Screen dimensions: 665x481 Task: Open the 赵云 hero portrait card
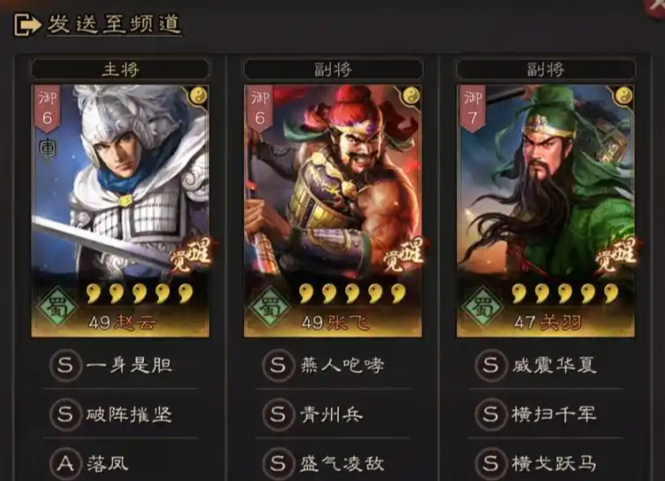tap(120, 211)
